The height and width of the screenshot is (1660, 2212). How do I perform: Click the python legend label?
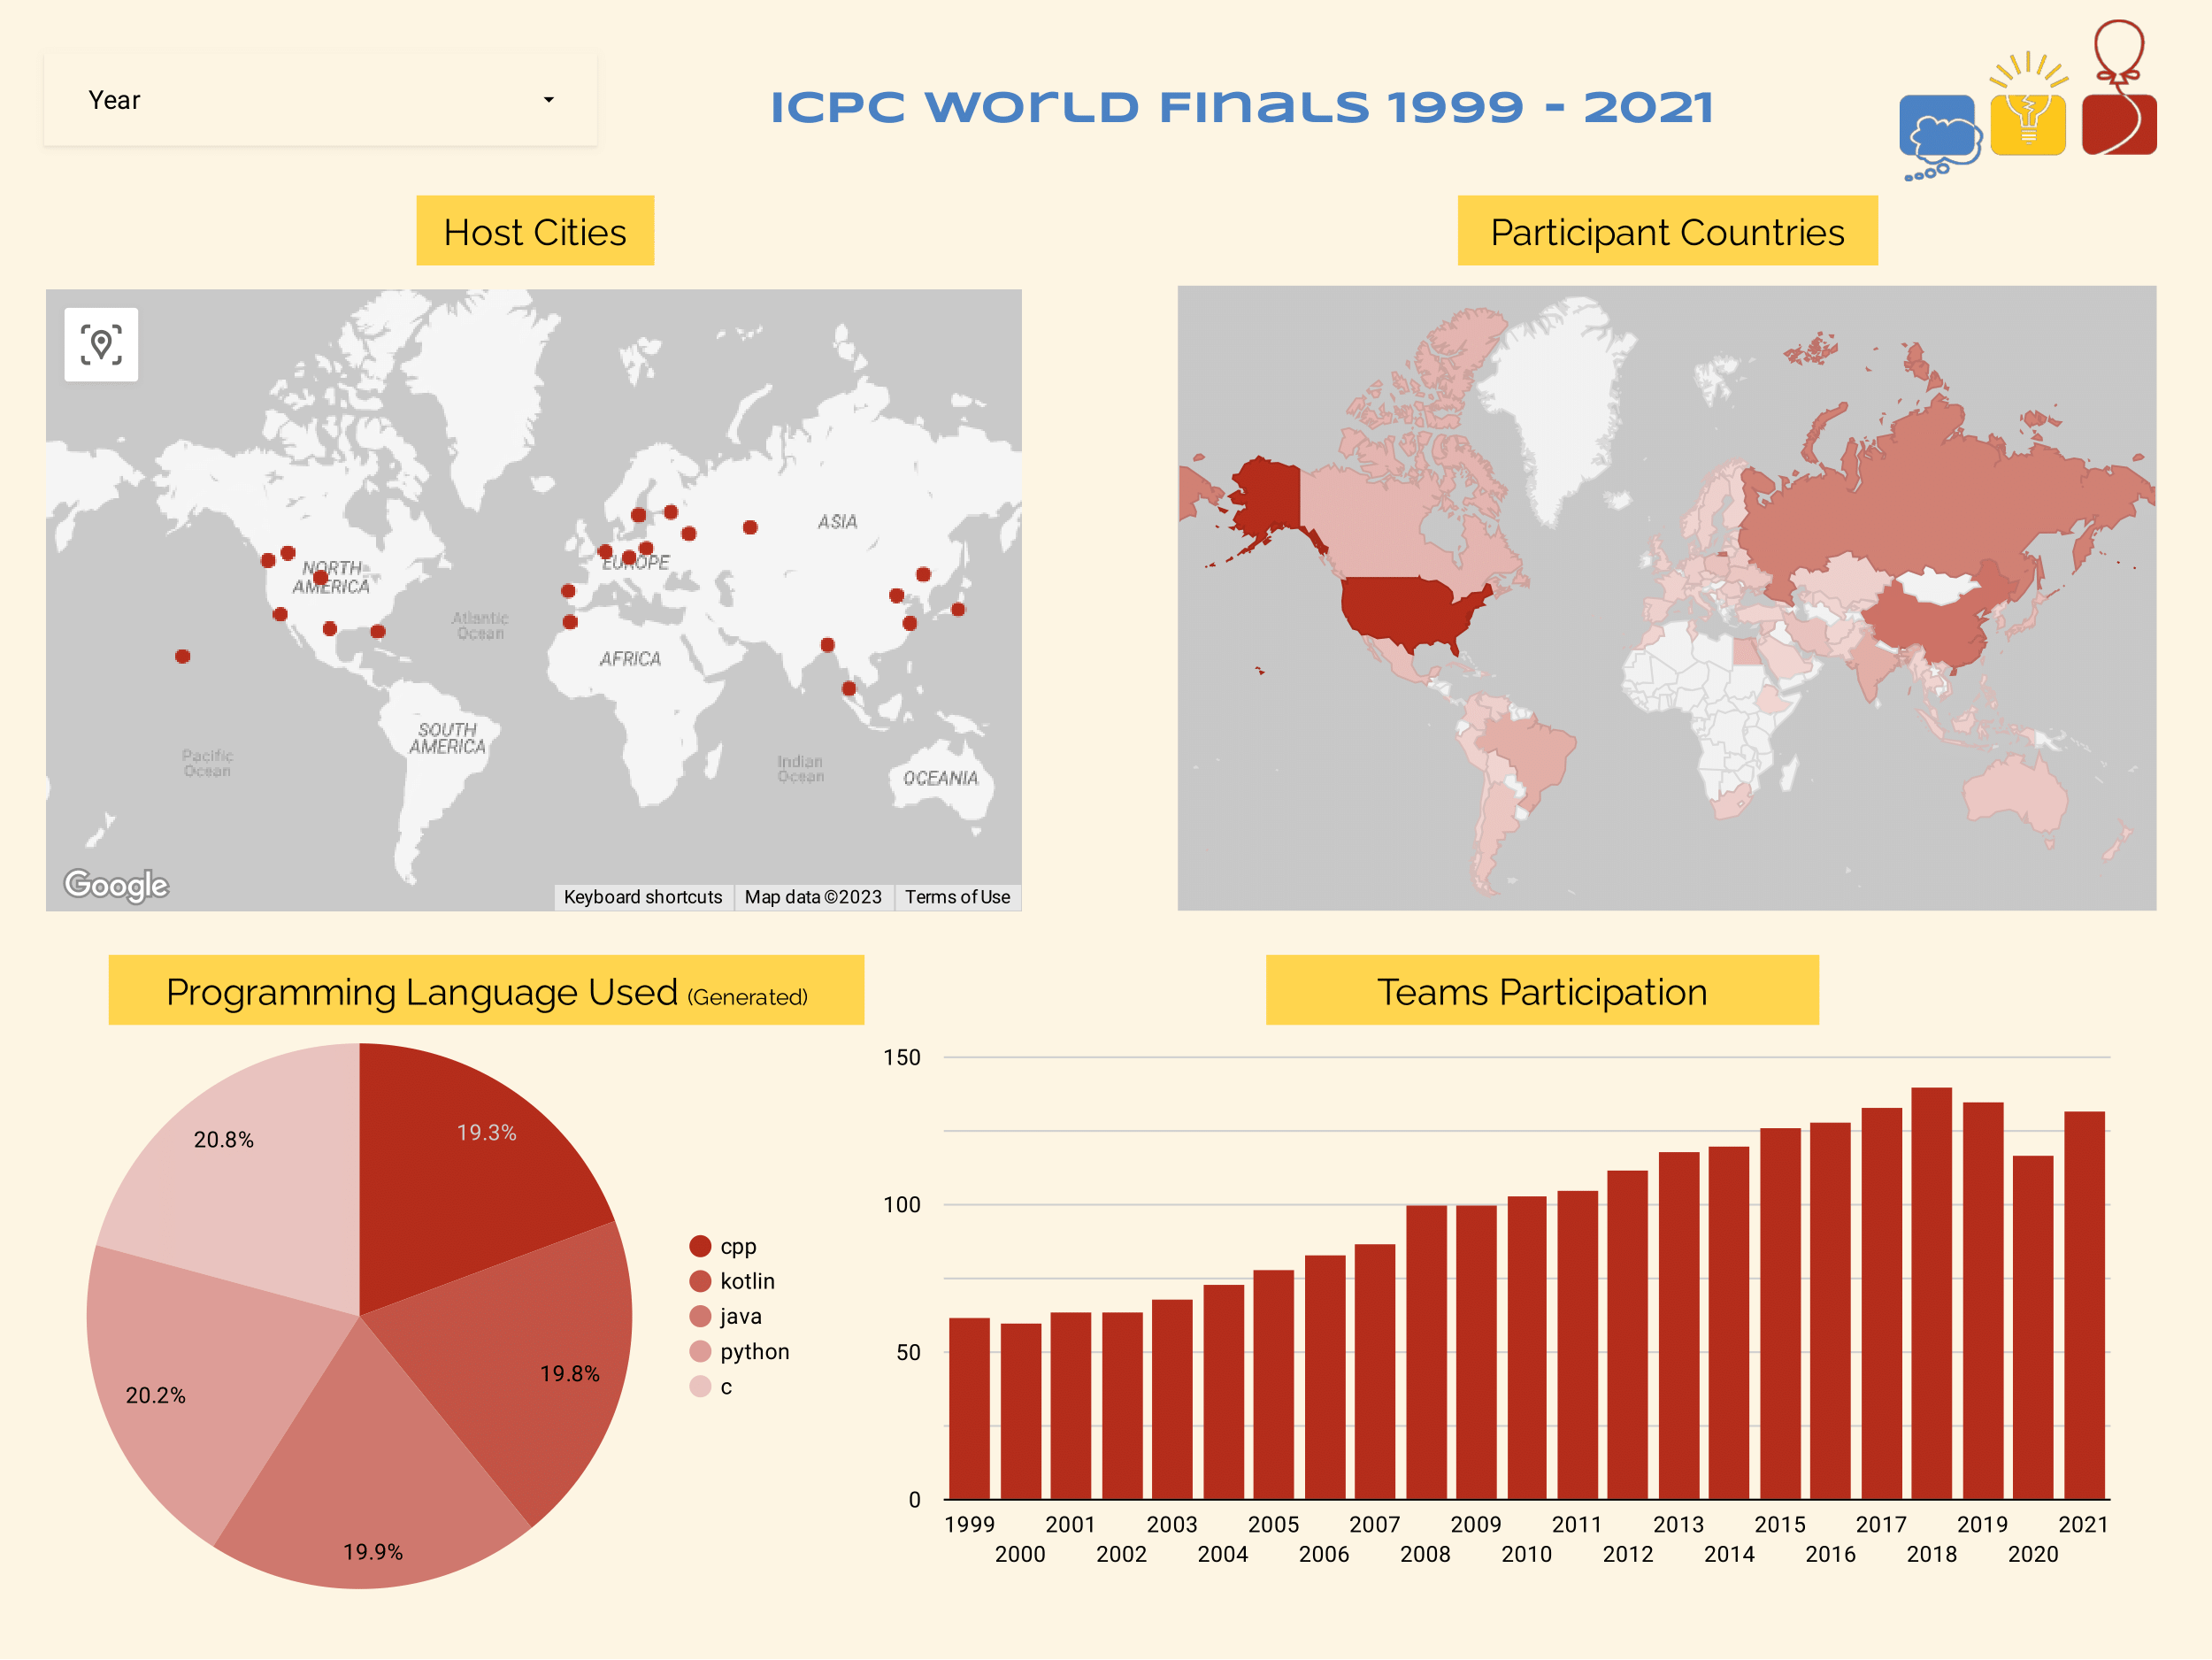(755, 1352)
